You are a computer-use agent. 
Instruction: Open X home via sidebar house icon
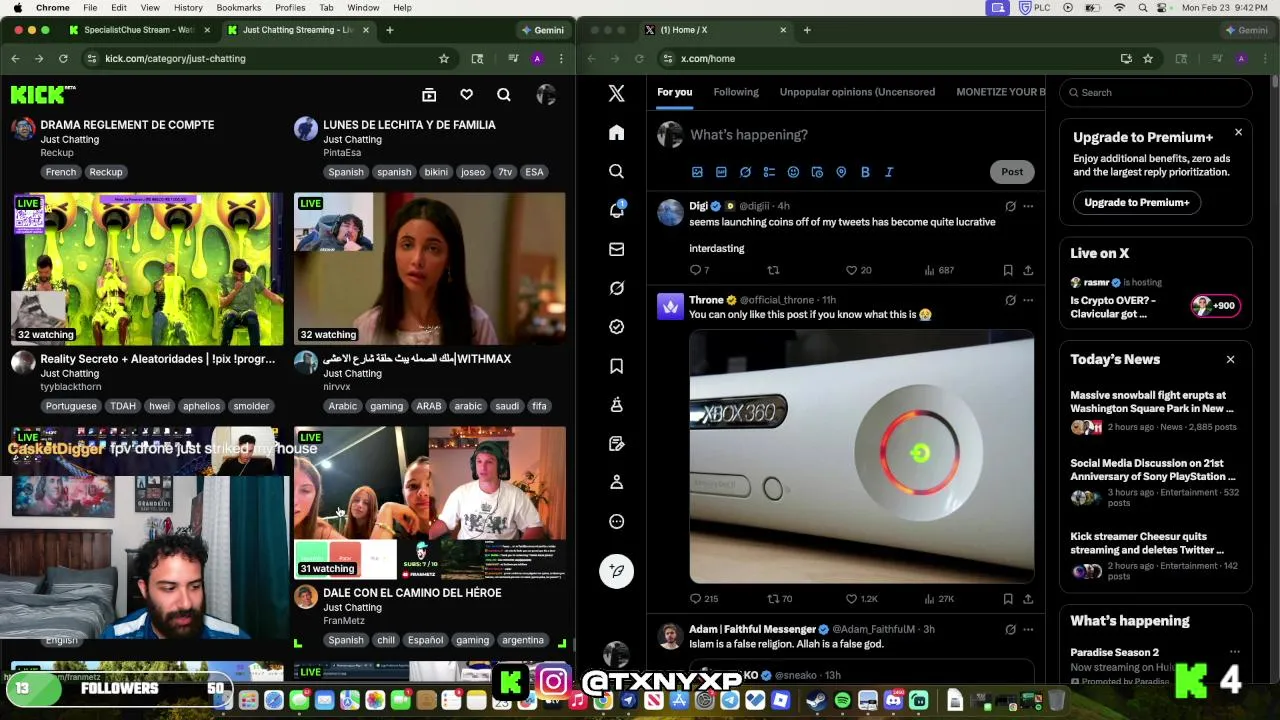(x=616, y=133)
